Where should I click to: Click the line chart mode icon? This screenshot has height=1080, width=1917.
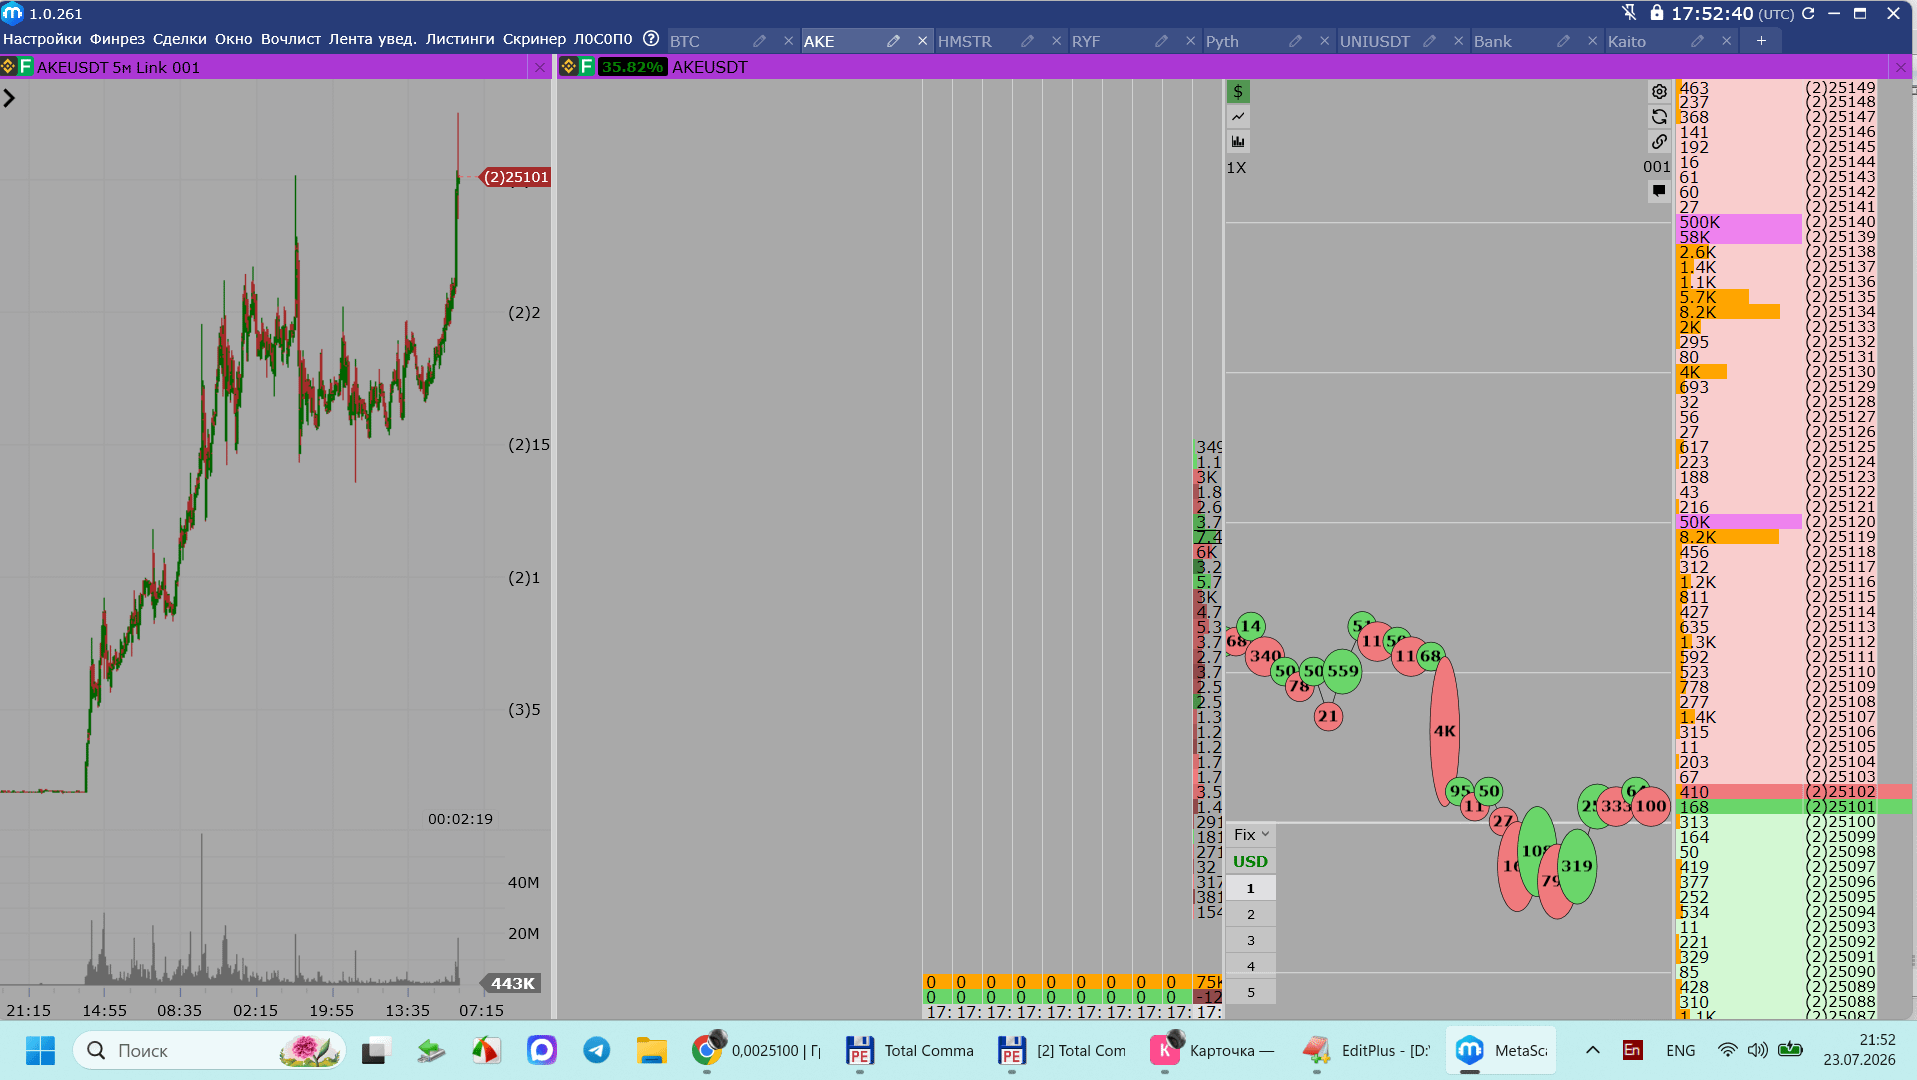[1238, 117]
